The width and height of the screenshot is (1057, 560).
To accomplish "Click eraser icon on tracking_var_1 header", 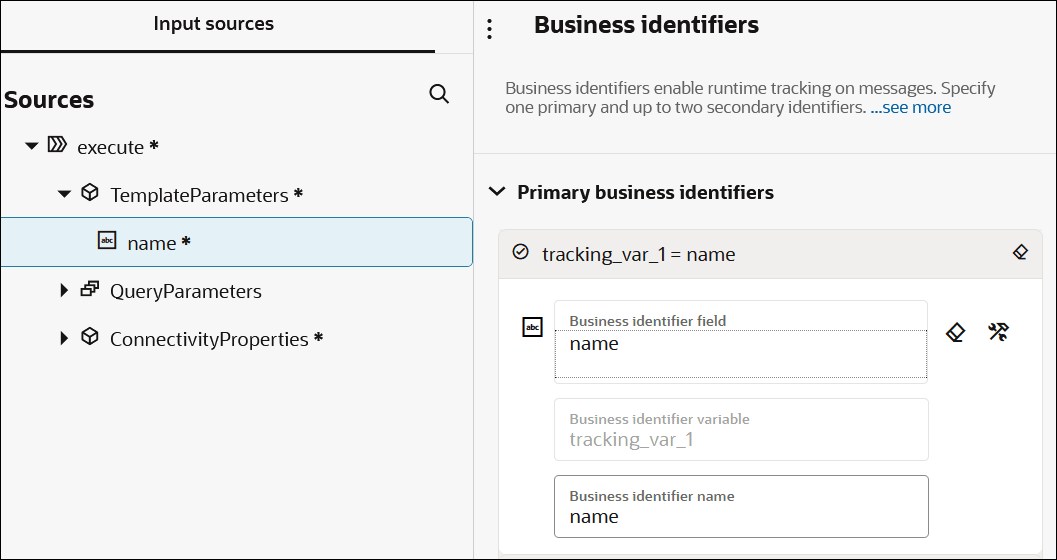I will pyautogui.click(x=1020, y=252).
